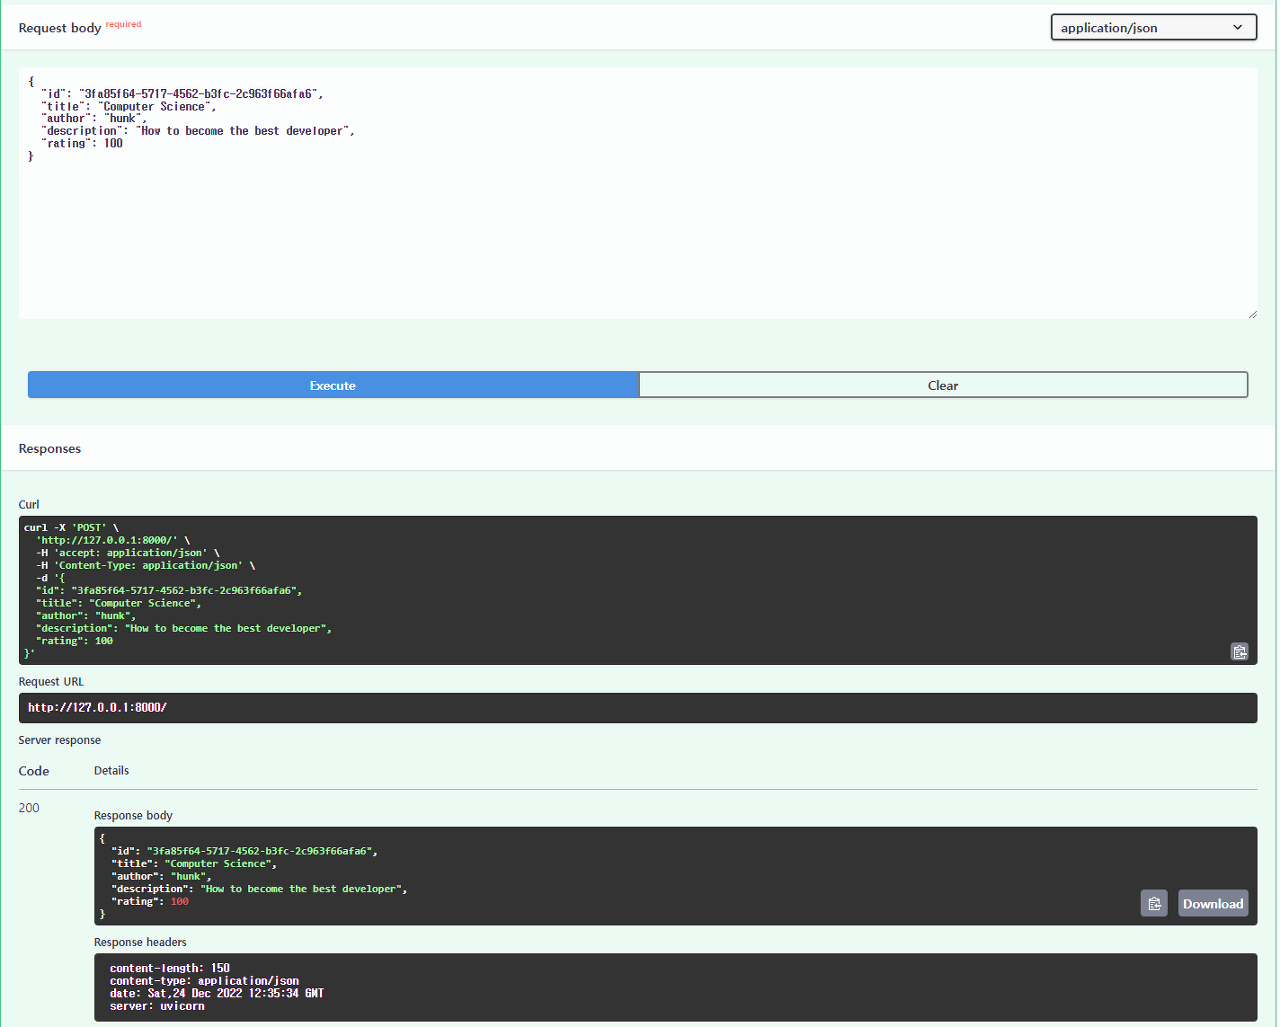Focus the request body JSON editor
The height and width of the screenshot is (1027, 1280).
[638, 193]
